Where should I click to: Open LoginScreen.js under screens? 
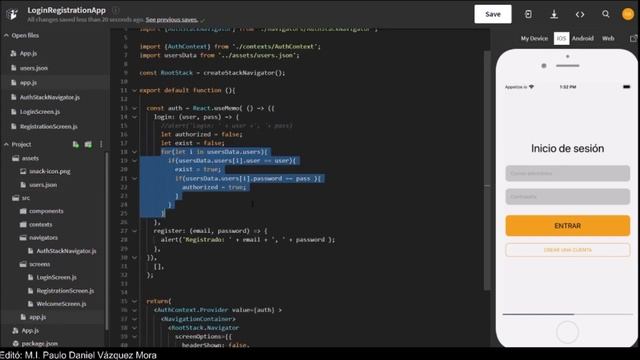[56, 278]
